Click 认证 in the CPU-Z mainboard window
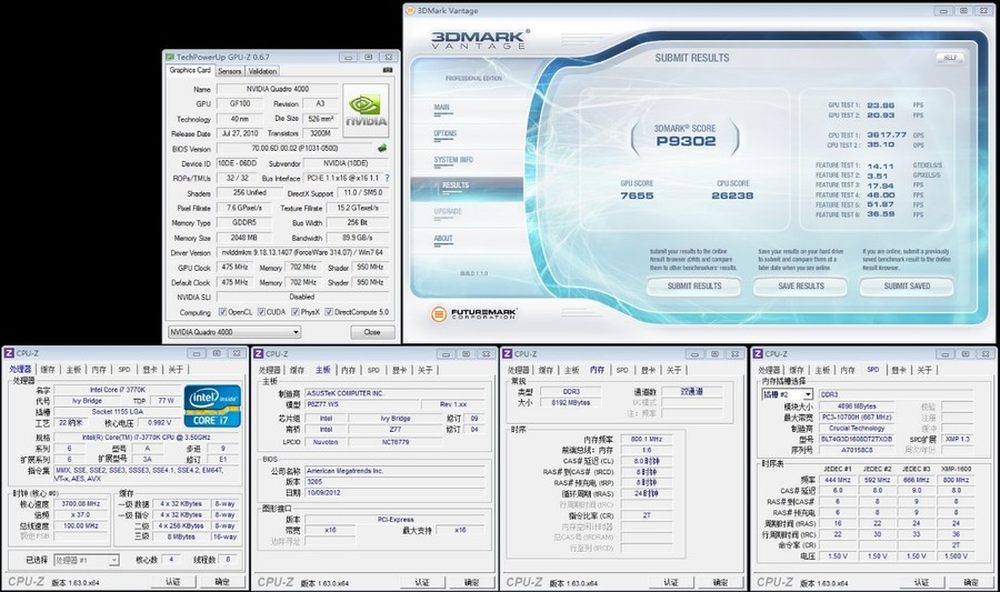Image resolution: width=1000 pixels, height=592 pixels. coord(422,582)
